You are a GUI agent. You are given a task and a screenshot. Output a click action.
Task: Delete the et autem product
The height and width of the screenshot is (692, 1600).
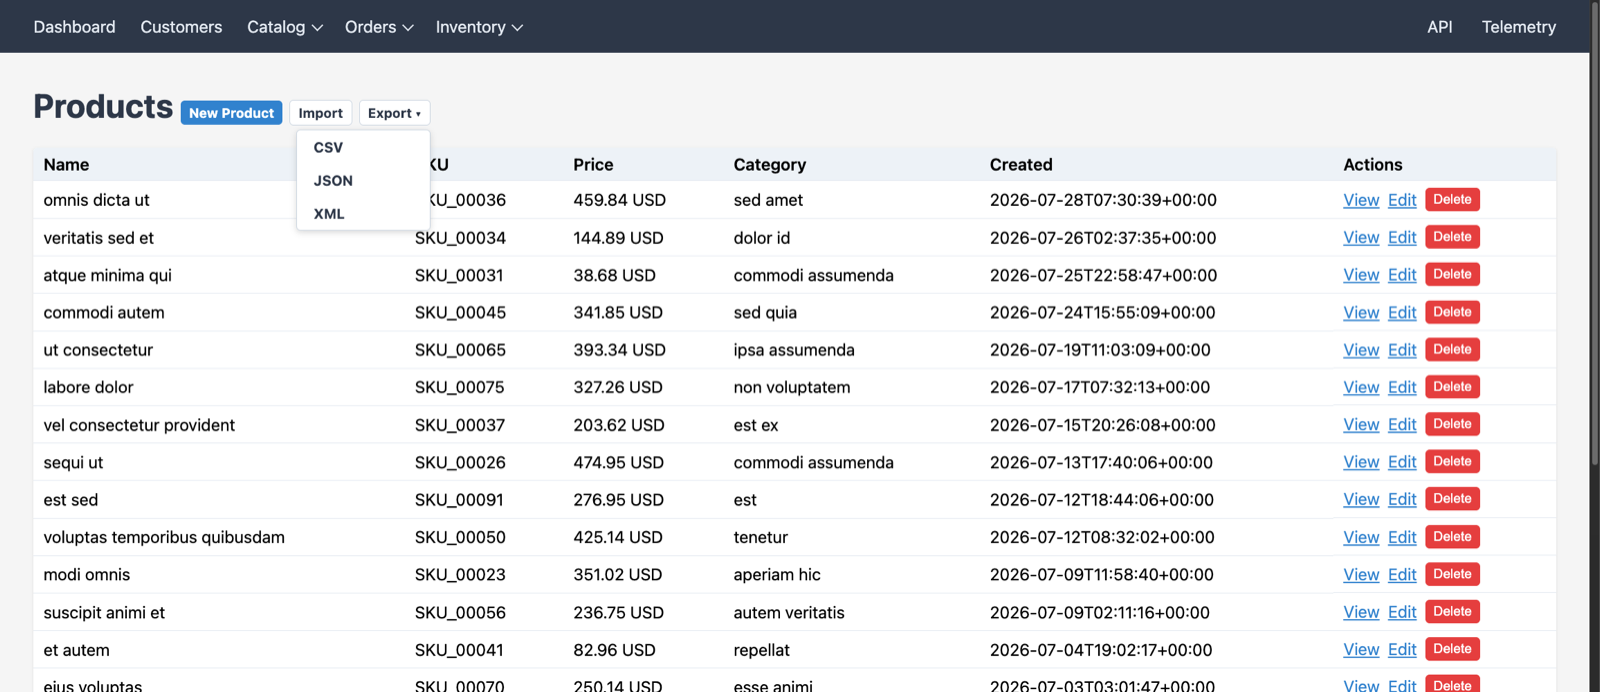tap(1452, 649)
